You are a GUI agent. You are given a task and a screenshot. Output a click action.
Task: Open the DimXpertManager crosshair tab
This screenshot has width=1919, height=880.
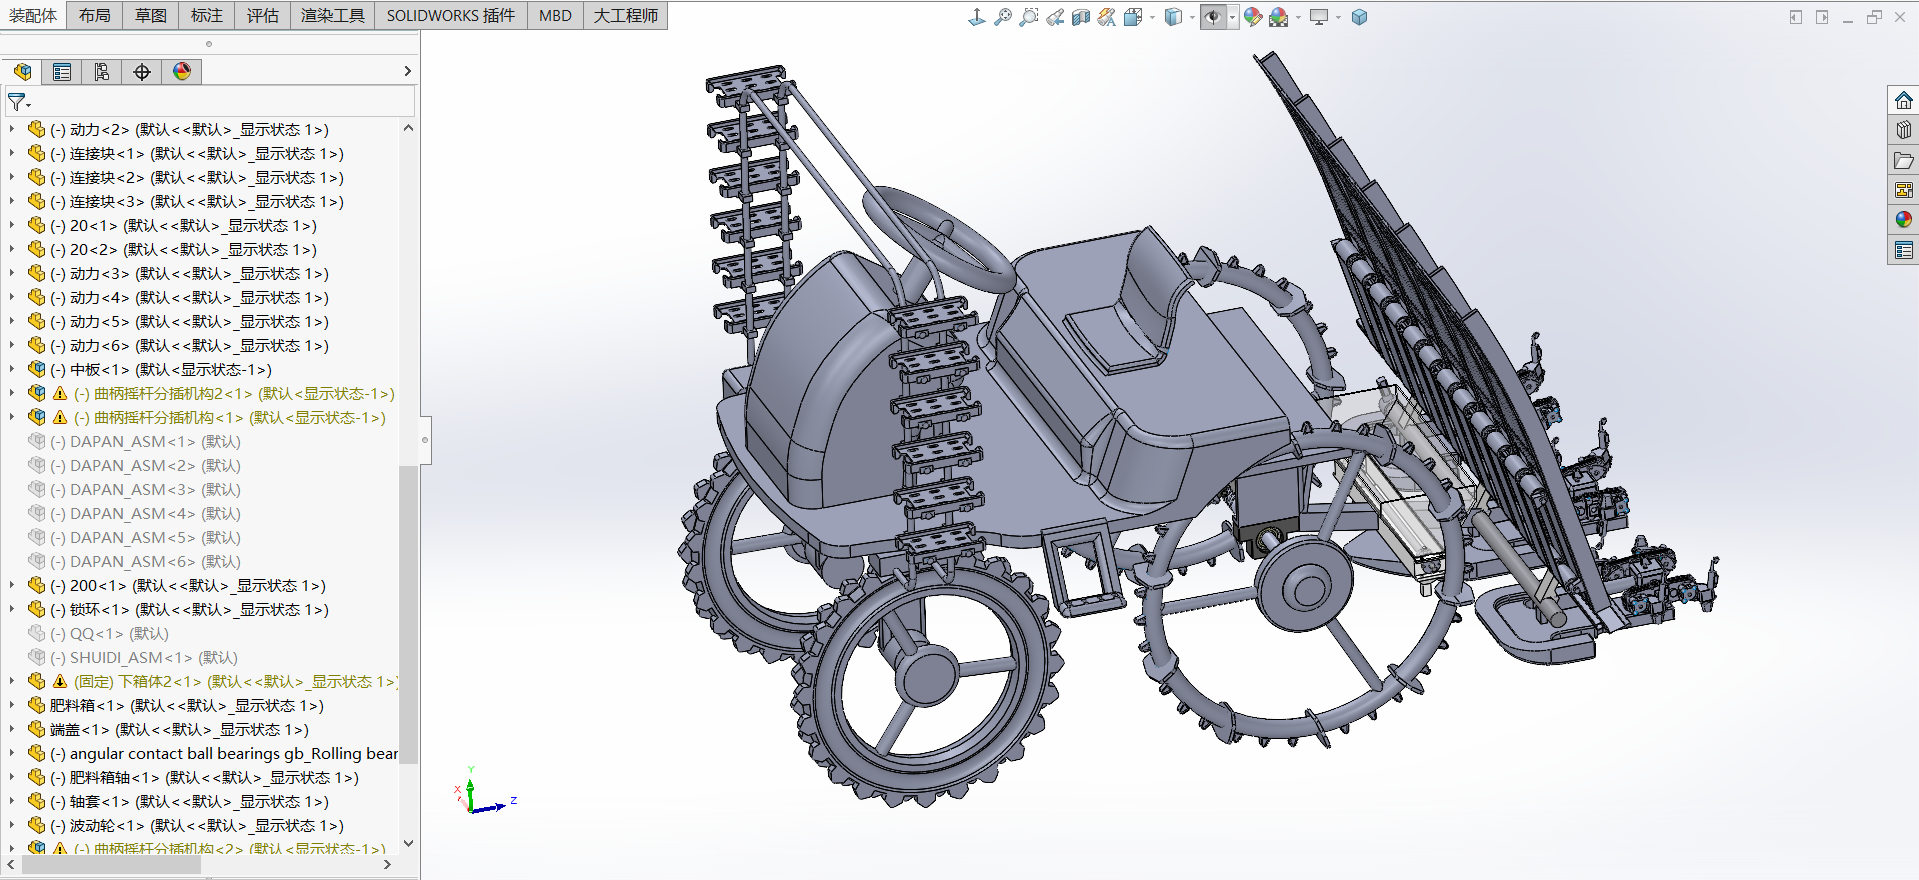click(142, 71)
